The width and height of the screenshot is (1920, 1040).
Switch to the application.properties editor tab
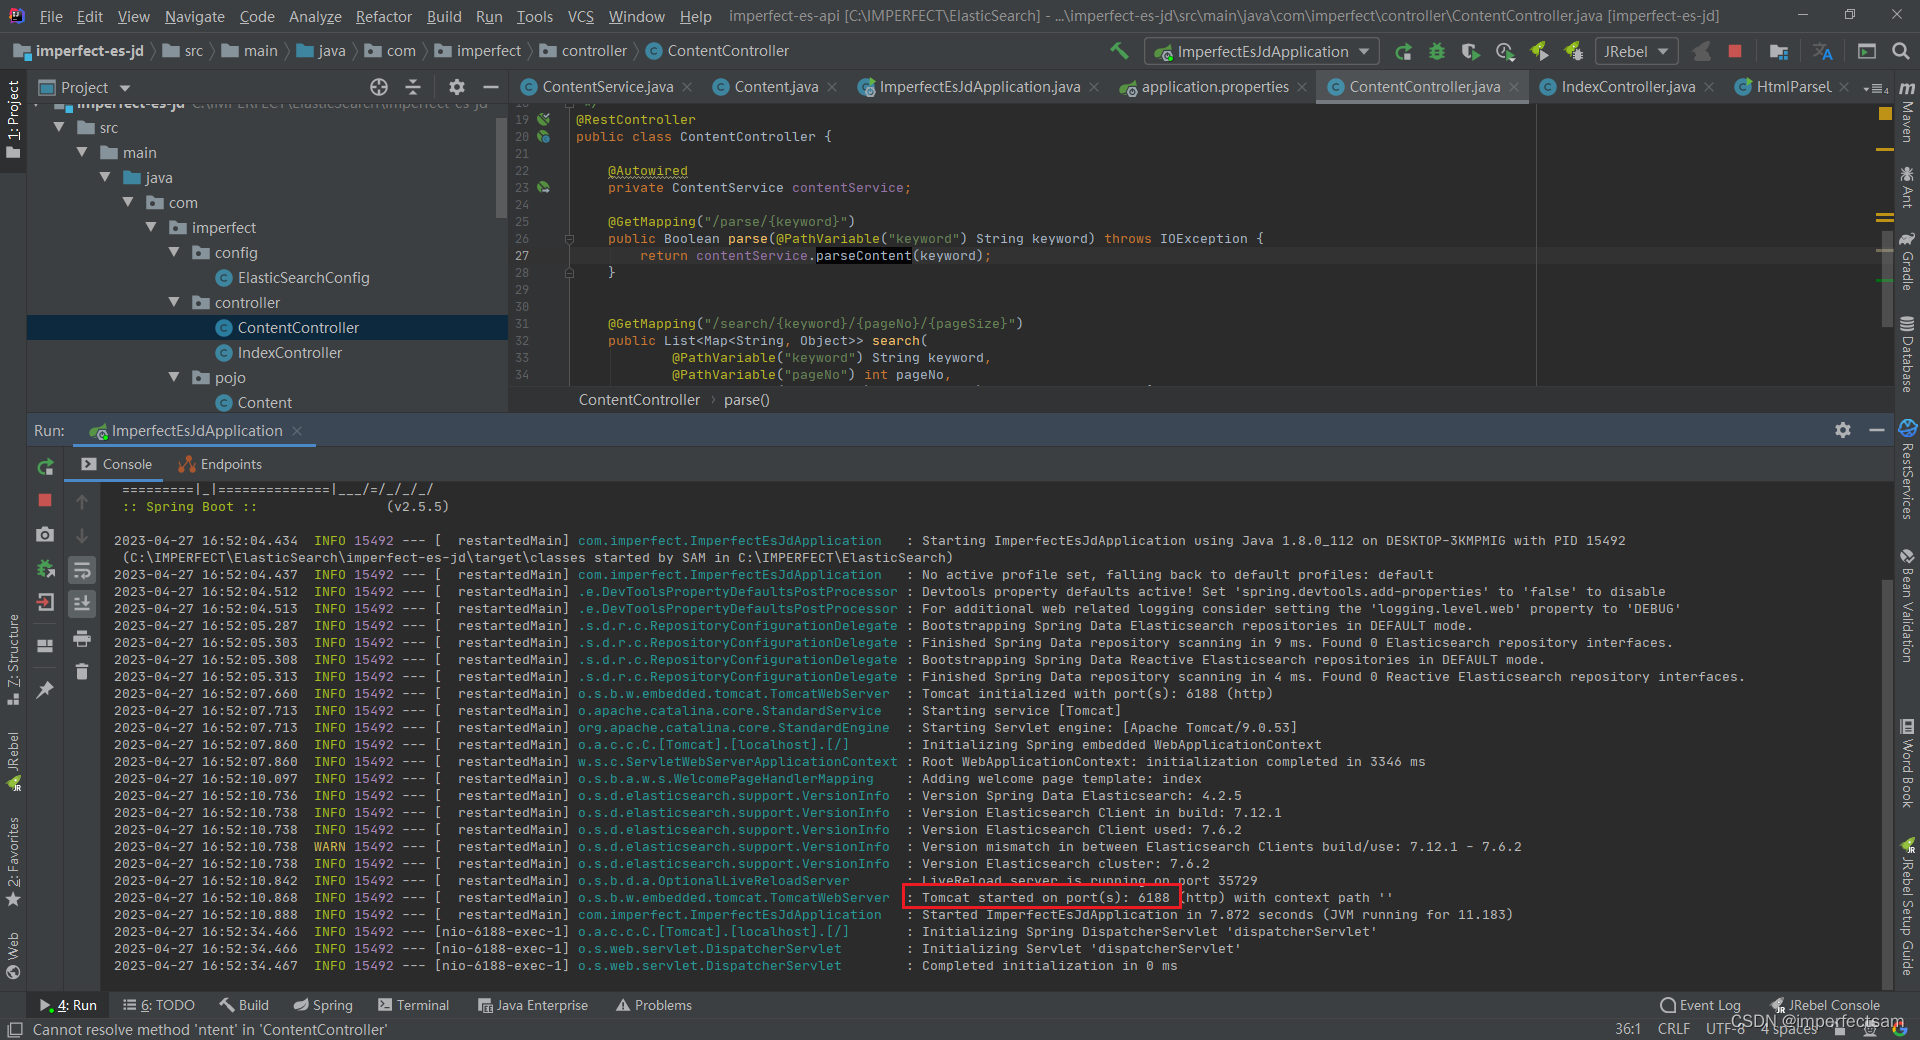1214,87
